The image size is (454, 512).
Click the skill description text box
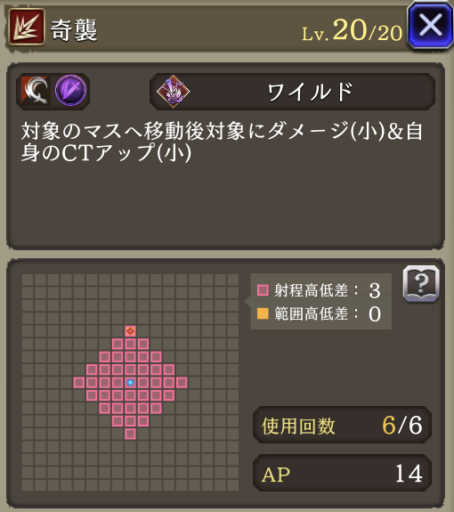(225, 156)
